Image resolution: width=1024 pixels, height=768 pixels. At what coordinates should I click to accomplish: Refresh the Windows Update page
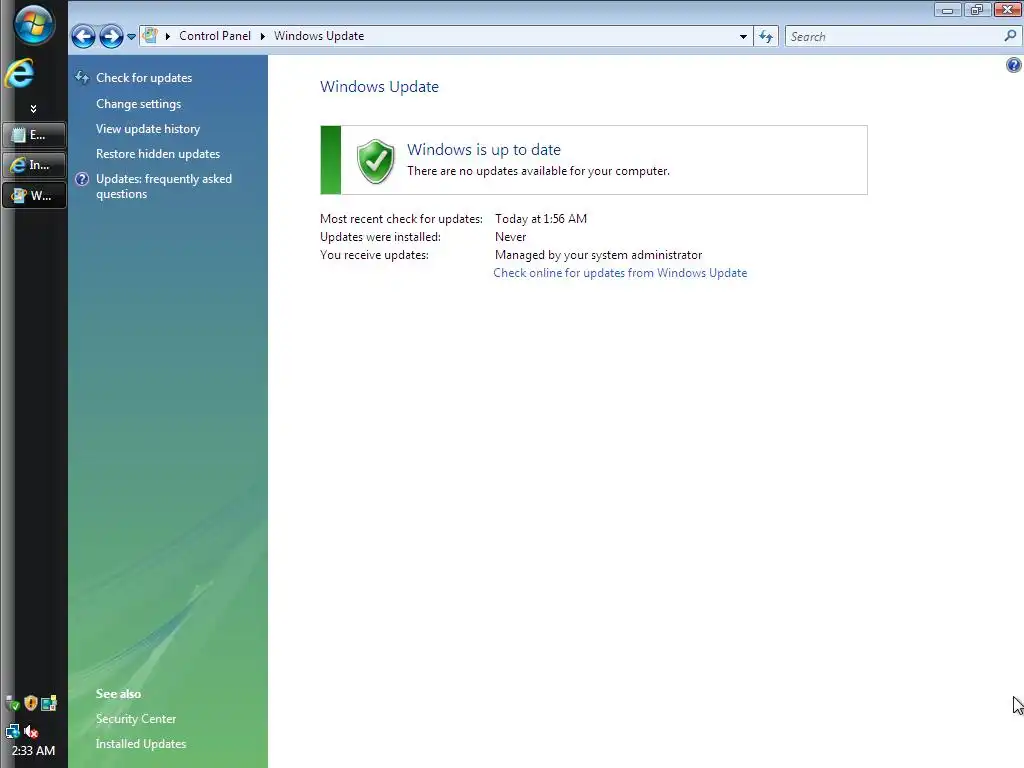[766, 37]
